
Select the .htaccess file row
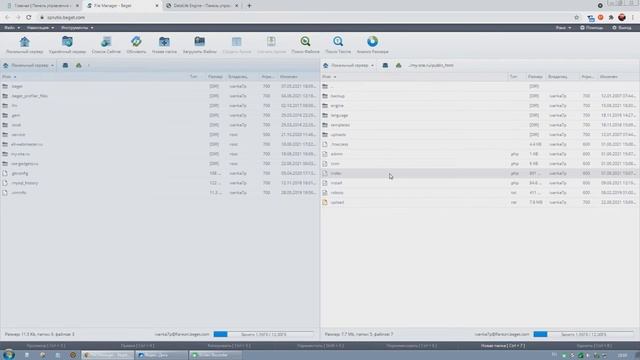[480, 144]
